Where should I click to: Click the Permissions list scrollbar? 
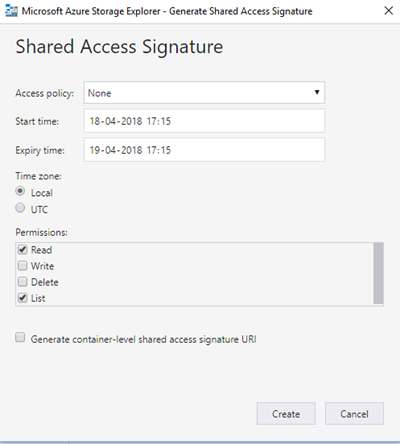tap(378, 273)
